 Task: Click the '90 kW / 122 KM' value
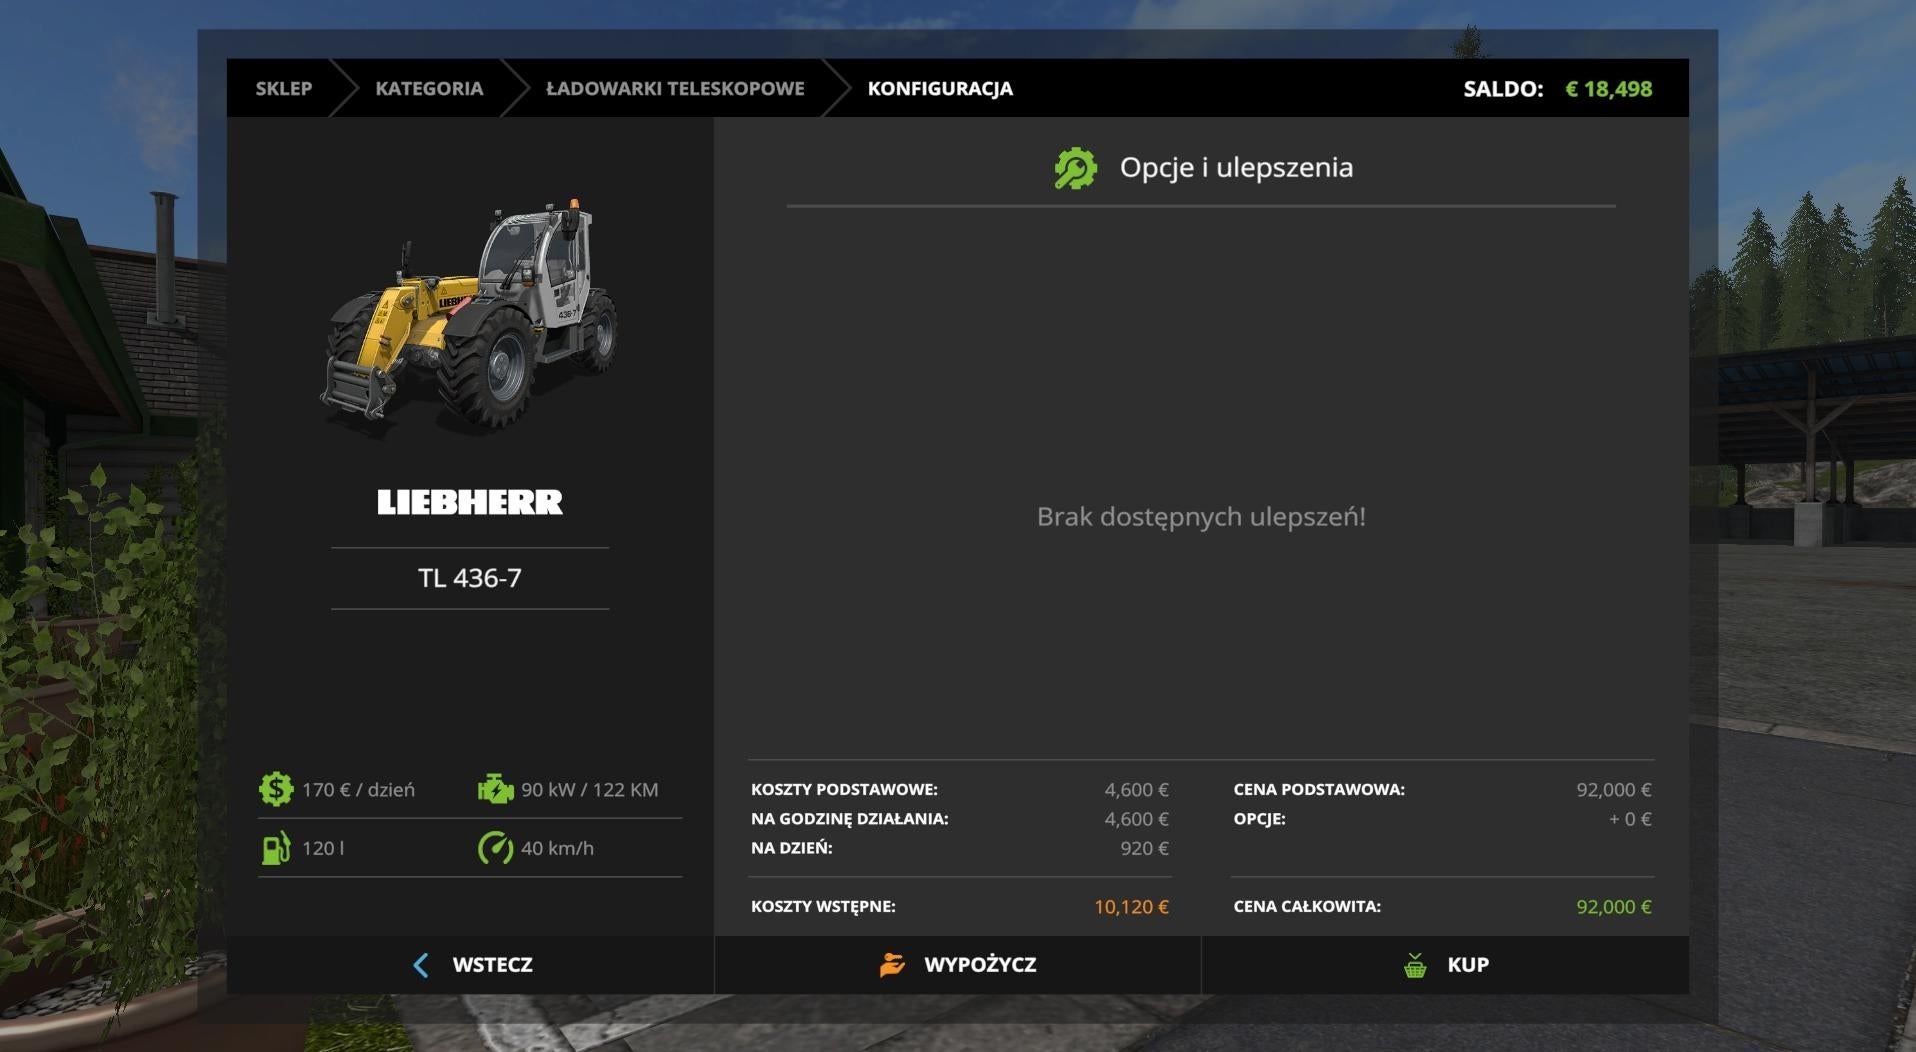[589, 790]
